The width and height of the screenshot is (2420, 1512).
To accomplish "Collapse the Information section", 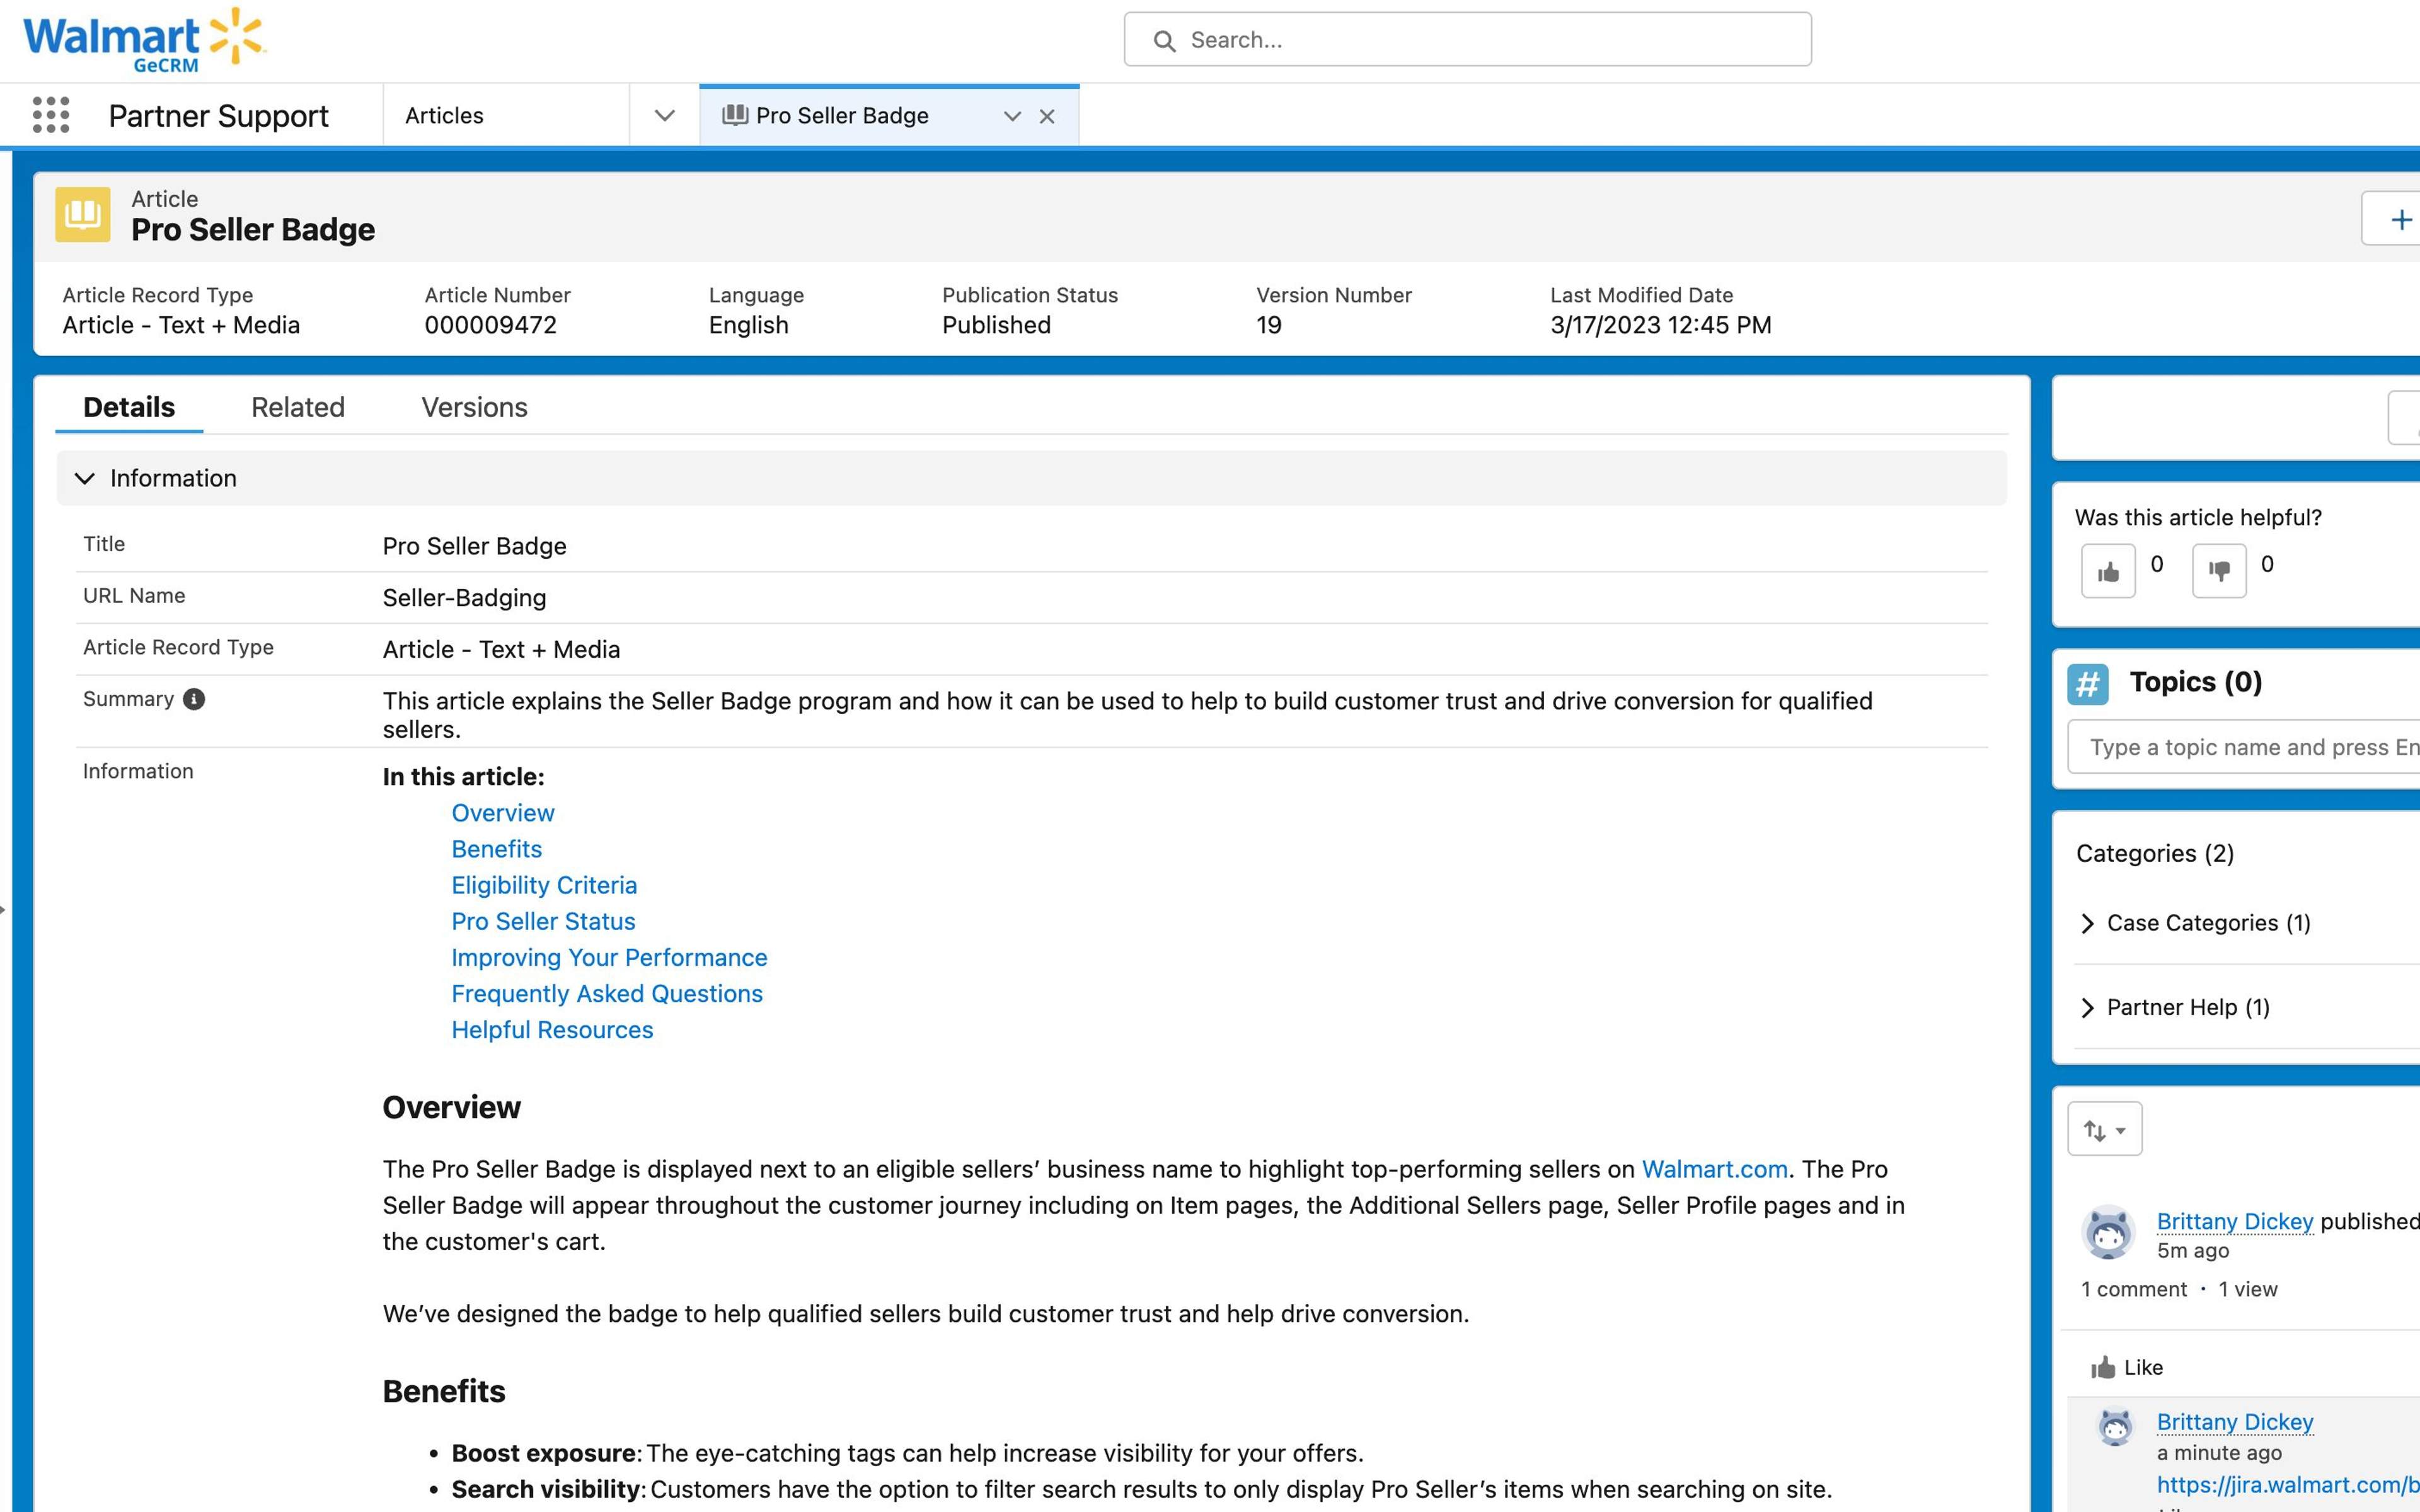I will click(x=85, y=478).
